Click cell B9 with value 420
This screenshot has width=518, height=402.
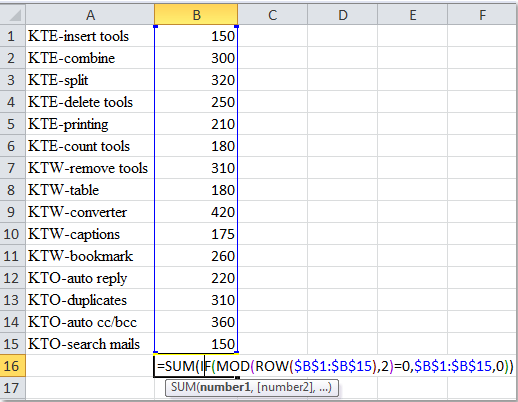pyautogui.click(x=196, y=212)
